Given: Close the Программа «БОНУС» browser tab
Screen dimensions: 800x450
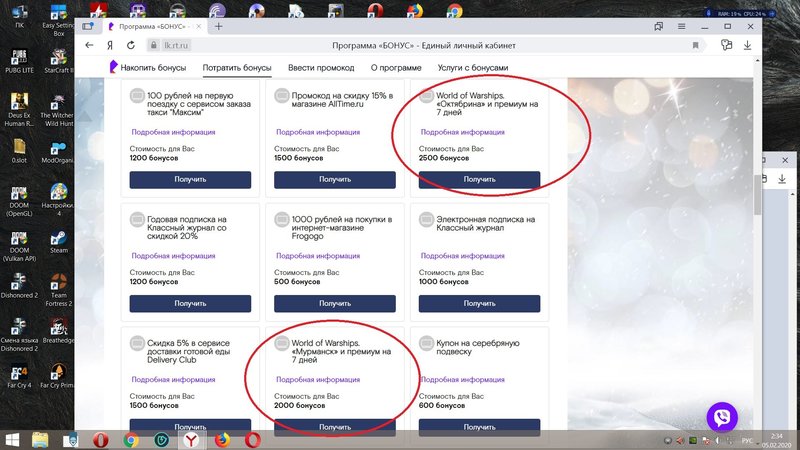Looking at the screenshot, I should 198,27.
